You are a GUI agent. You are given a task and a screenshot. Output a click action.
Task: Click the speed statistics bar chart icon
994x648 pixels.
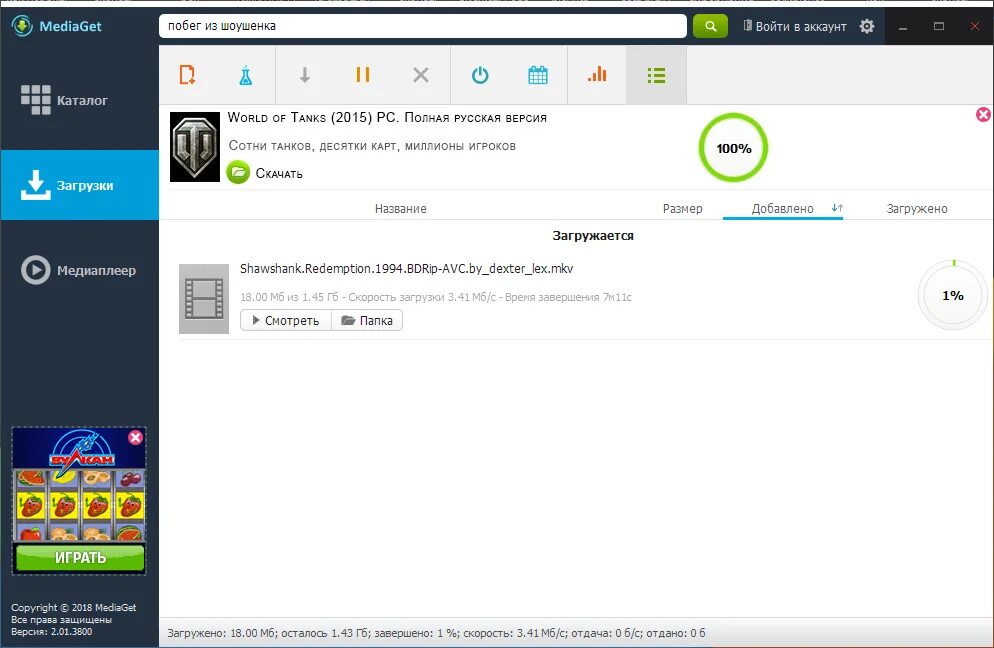click(597, 75)
